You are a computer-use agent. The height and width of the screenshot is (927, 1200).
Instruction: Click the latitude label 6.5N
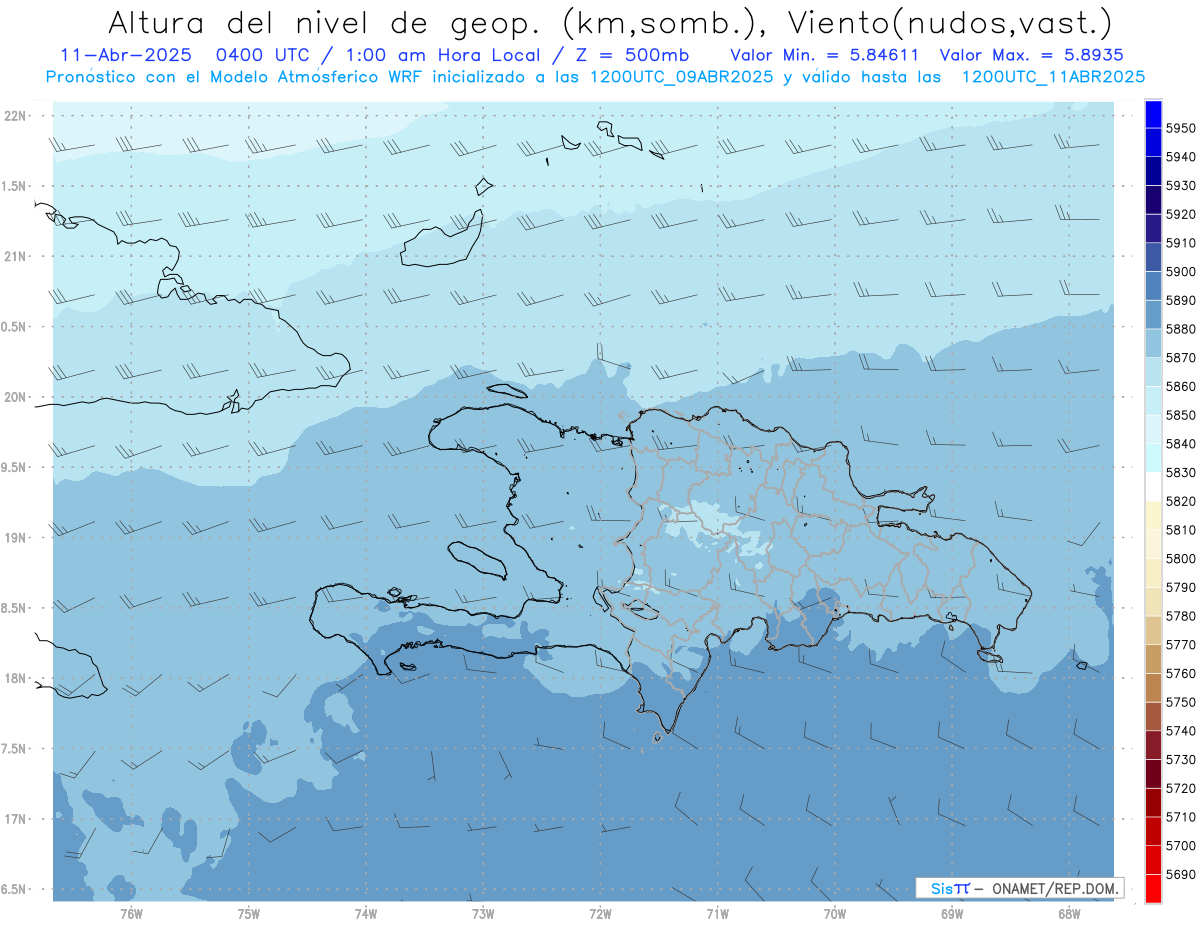pyautogui.click(x=15, y=890)
